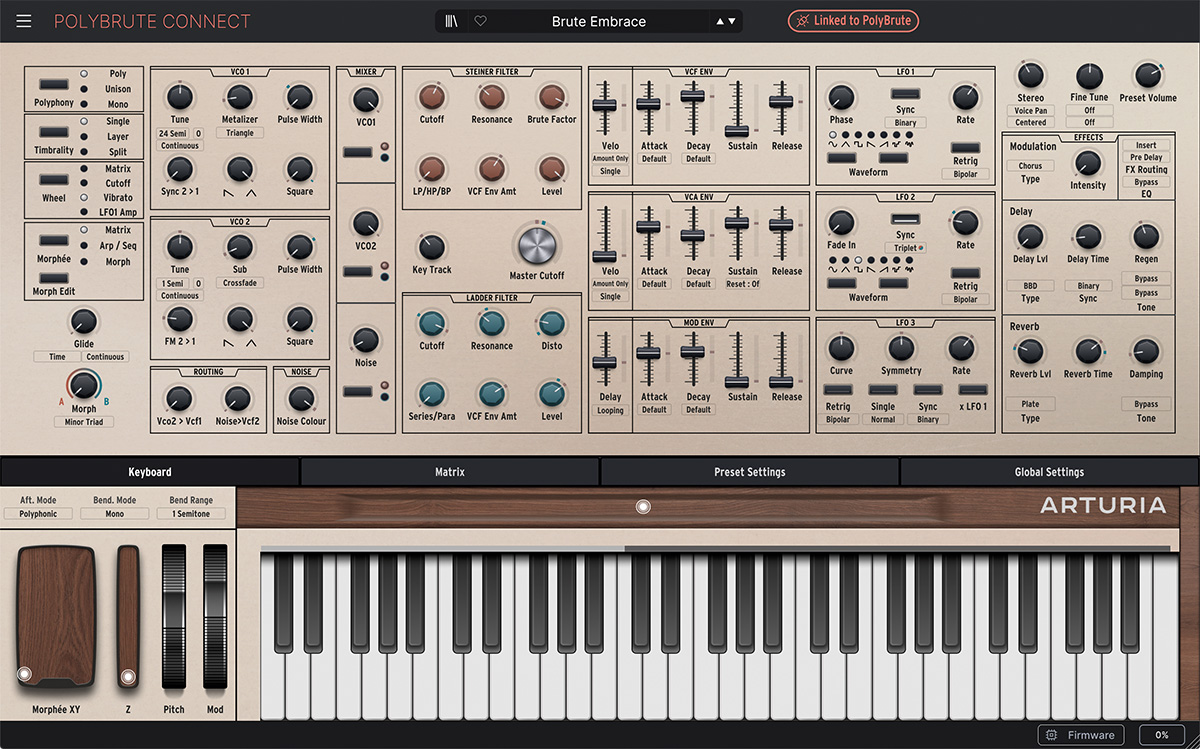Toggle the Polyphony mode button

tap(54, 86)
